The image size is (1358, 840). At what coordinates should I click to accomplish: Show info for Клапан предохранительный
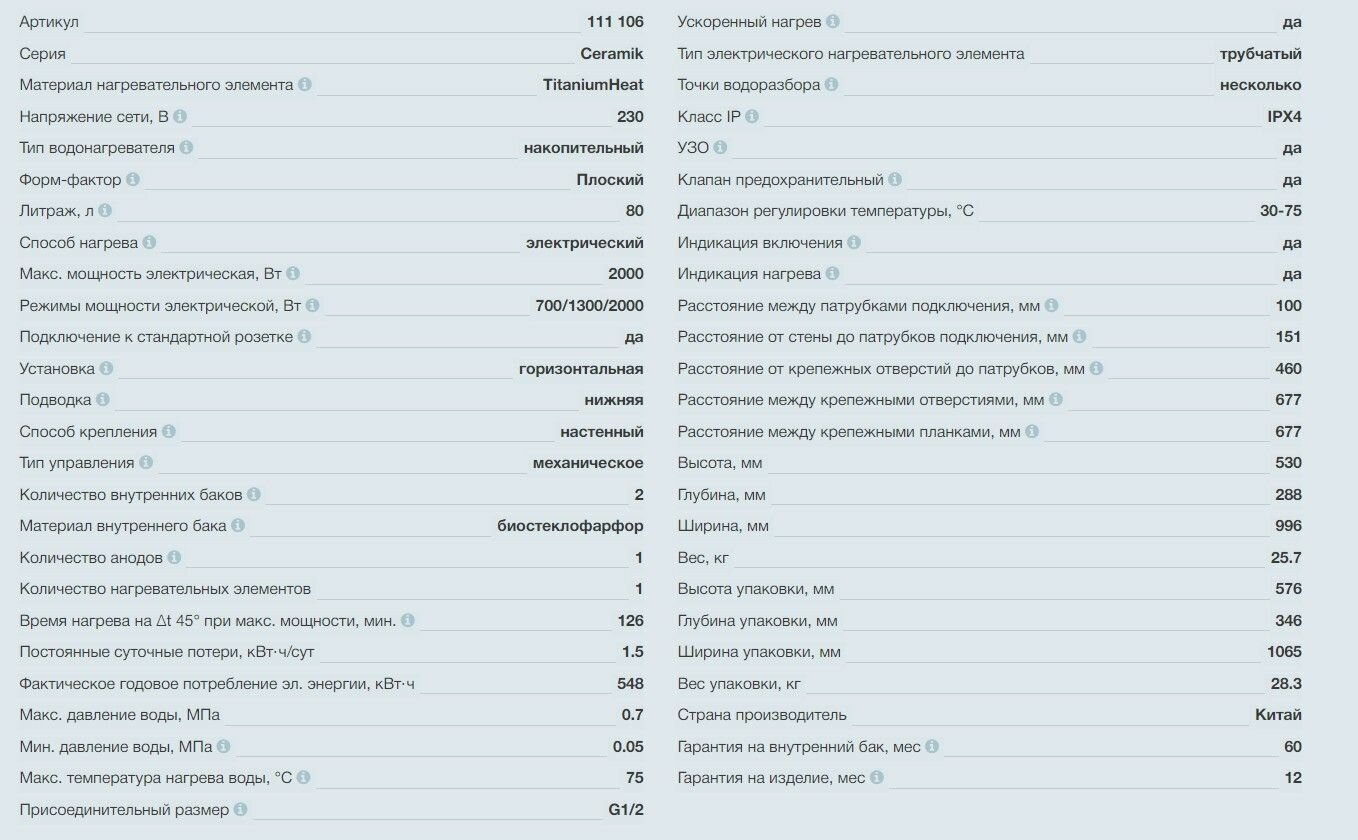pyautogui.click(x=895, y=180)
